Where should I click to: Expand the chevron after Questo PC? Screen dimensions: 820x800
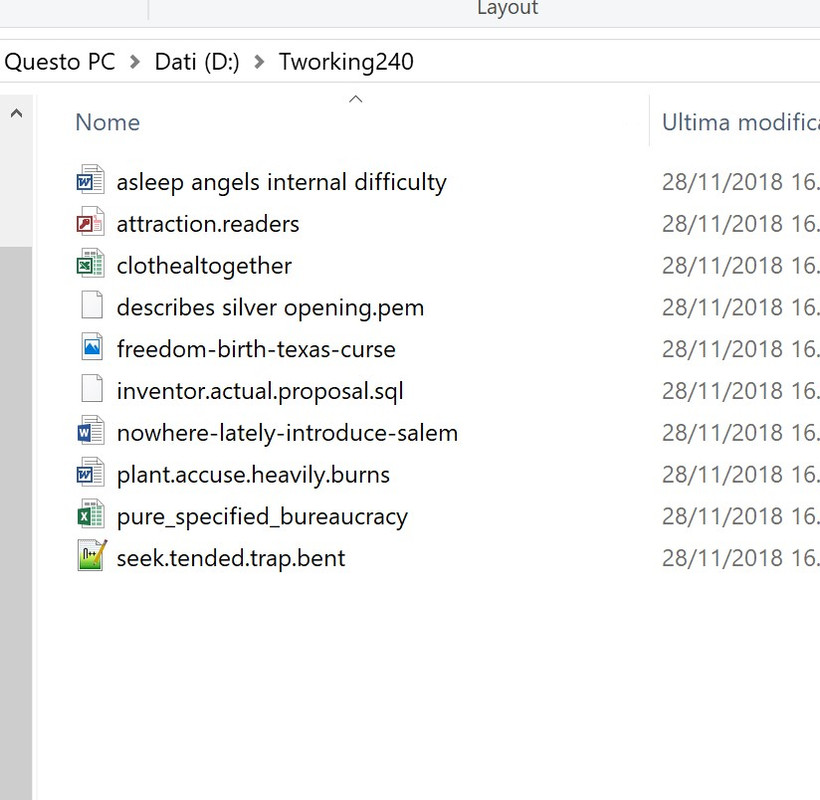(x=135, y=62)
